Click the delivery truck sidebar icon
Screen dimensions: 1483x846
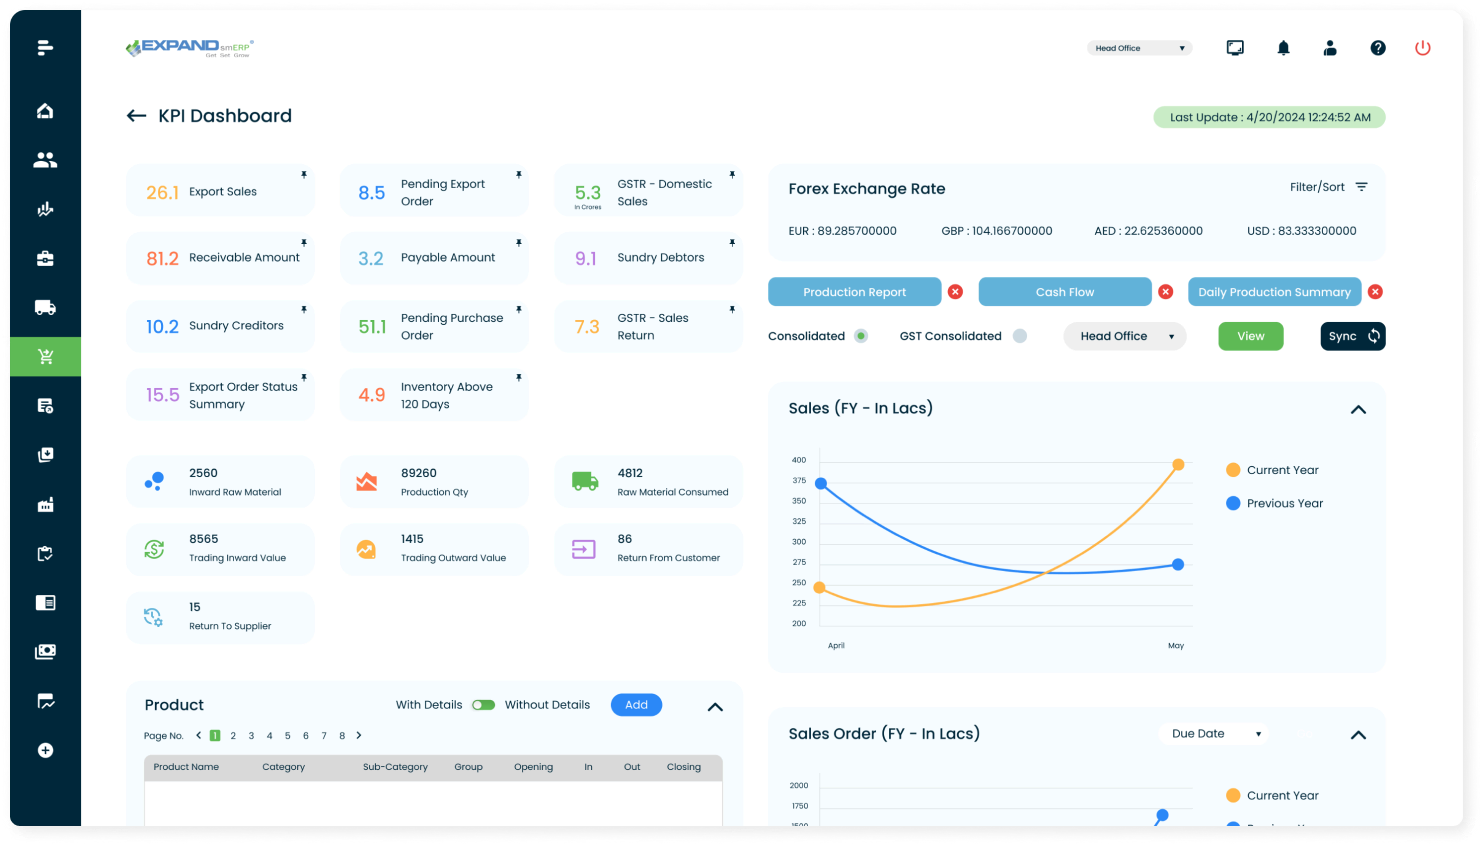tap(45, 308)
